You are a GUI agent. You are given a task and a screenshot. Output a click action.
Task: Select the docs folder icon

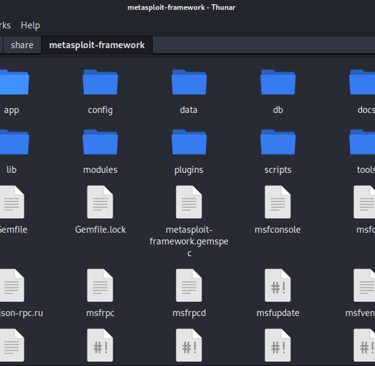pyautogui.click(x=362, y=82)
